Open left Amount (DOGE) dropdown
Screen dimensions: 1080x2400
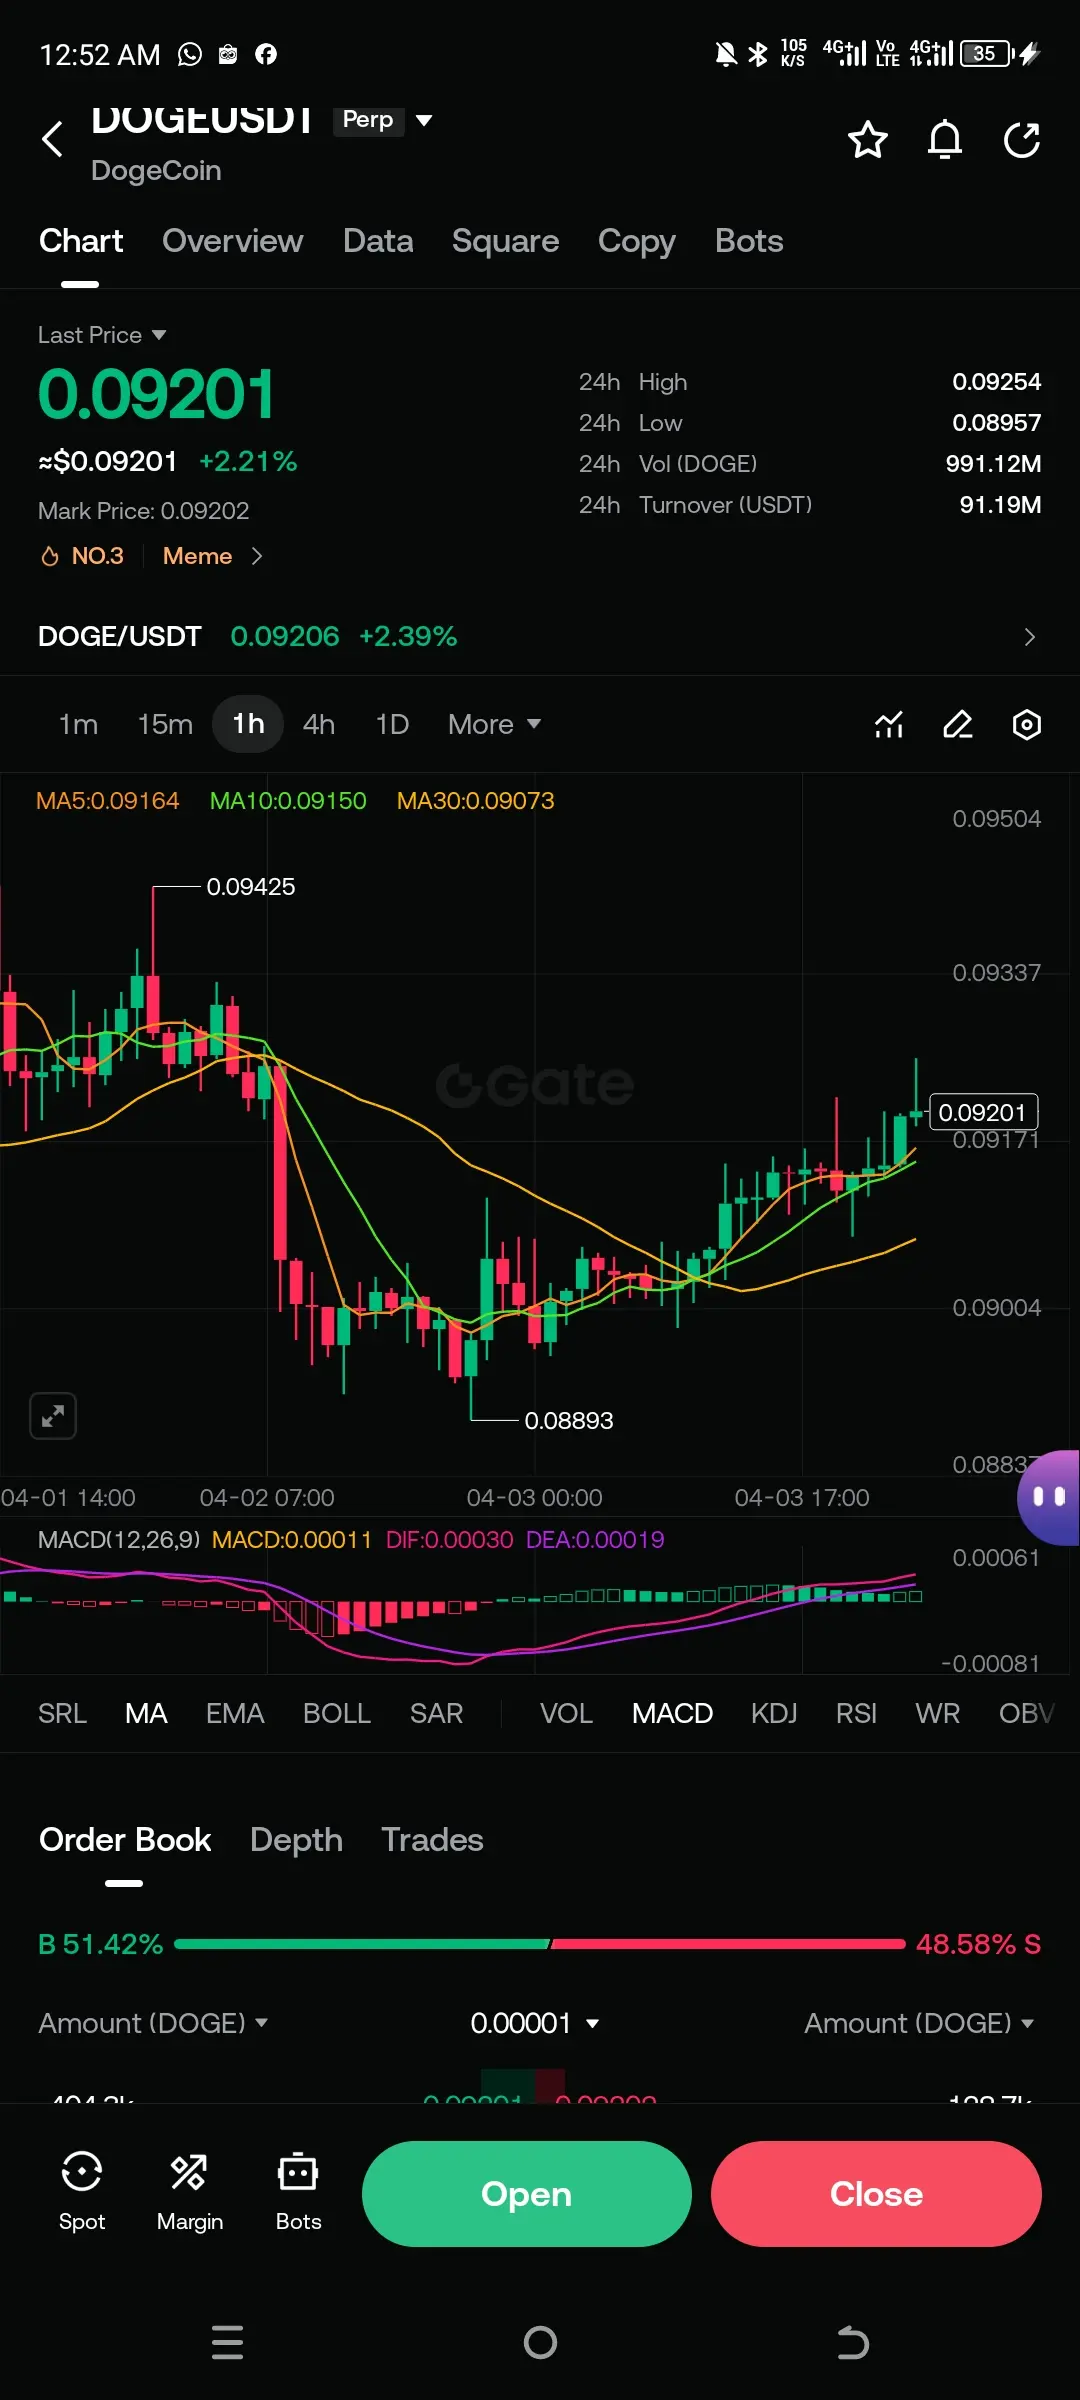(x=153, y=2023)
